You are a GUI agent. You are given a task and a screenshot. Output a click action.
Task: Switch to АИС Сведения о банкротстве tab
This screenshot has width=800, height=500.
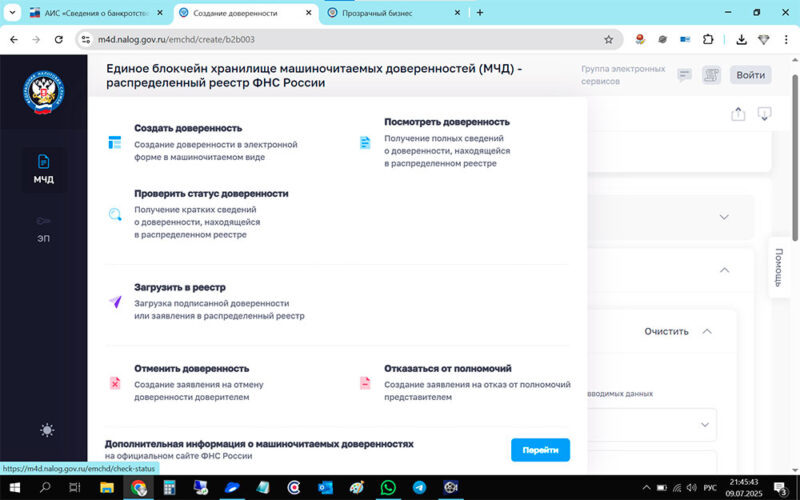pos(96,13)
